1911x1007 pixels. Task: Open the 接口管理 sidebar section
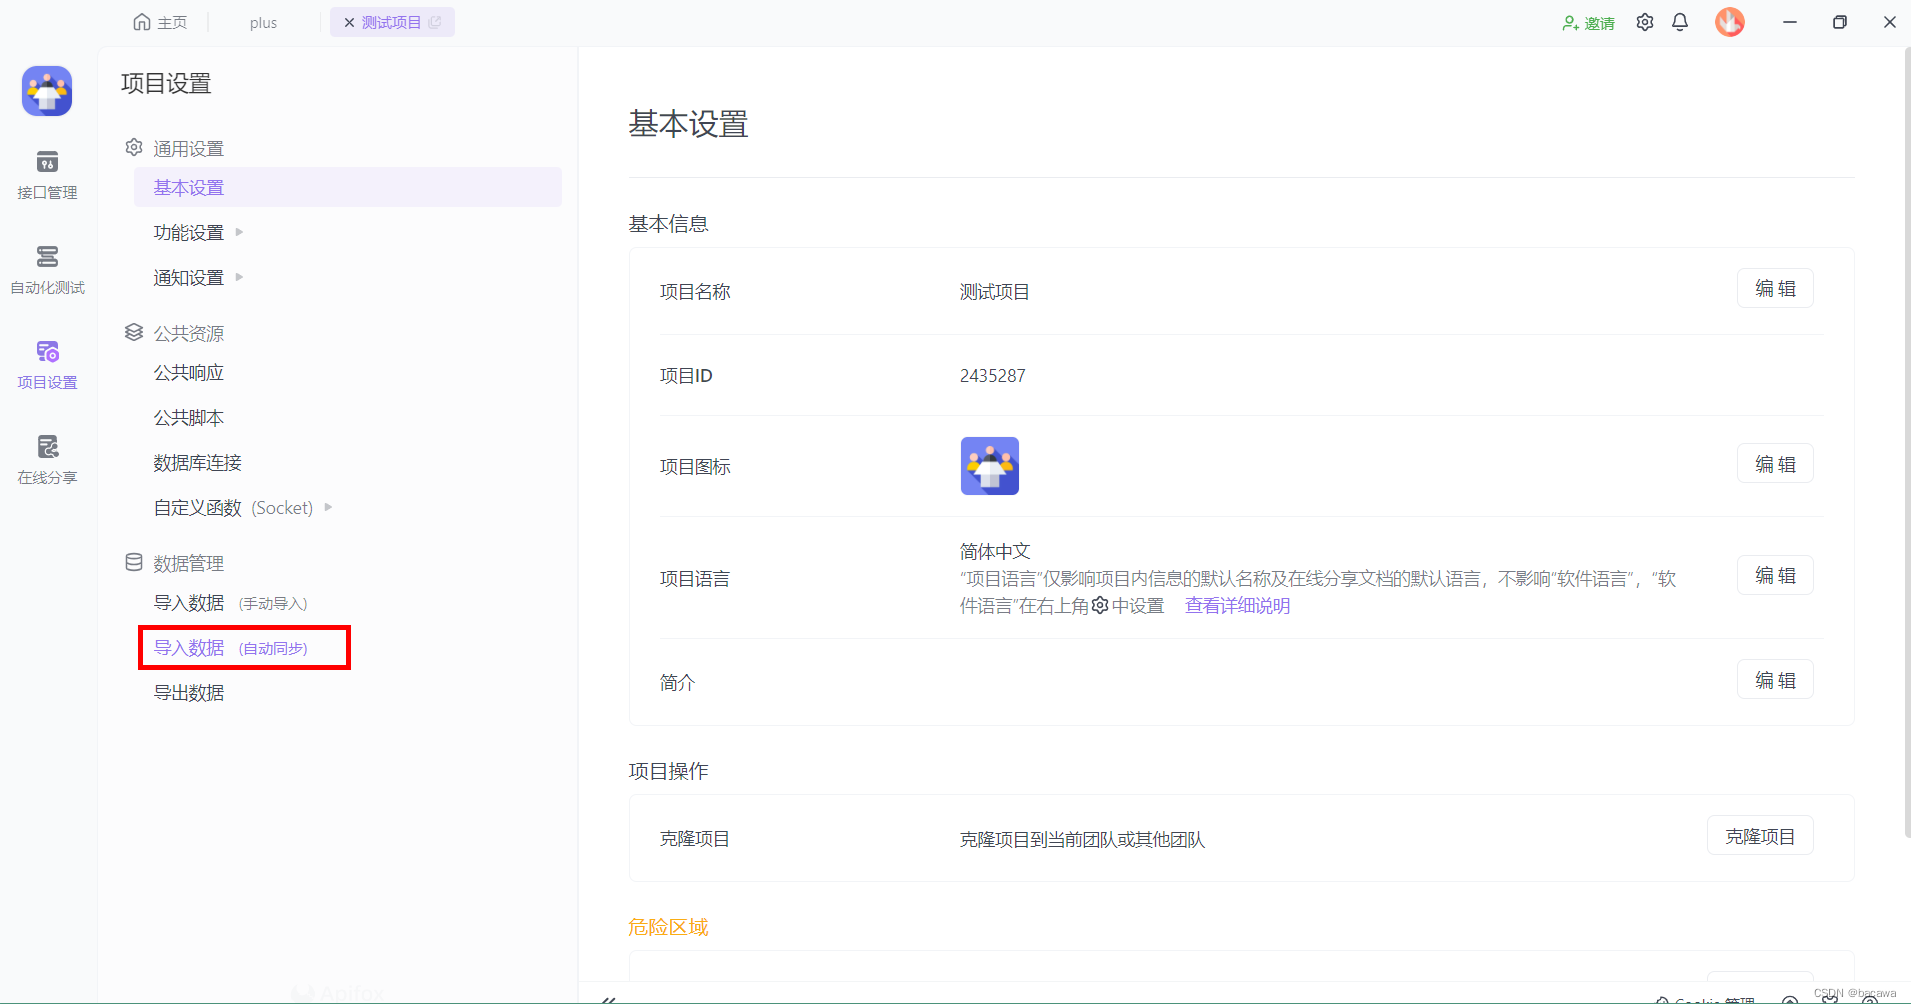point(47,174)
